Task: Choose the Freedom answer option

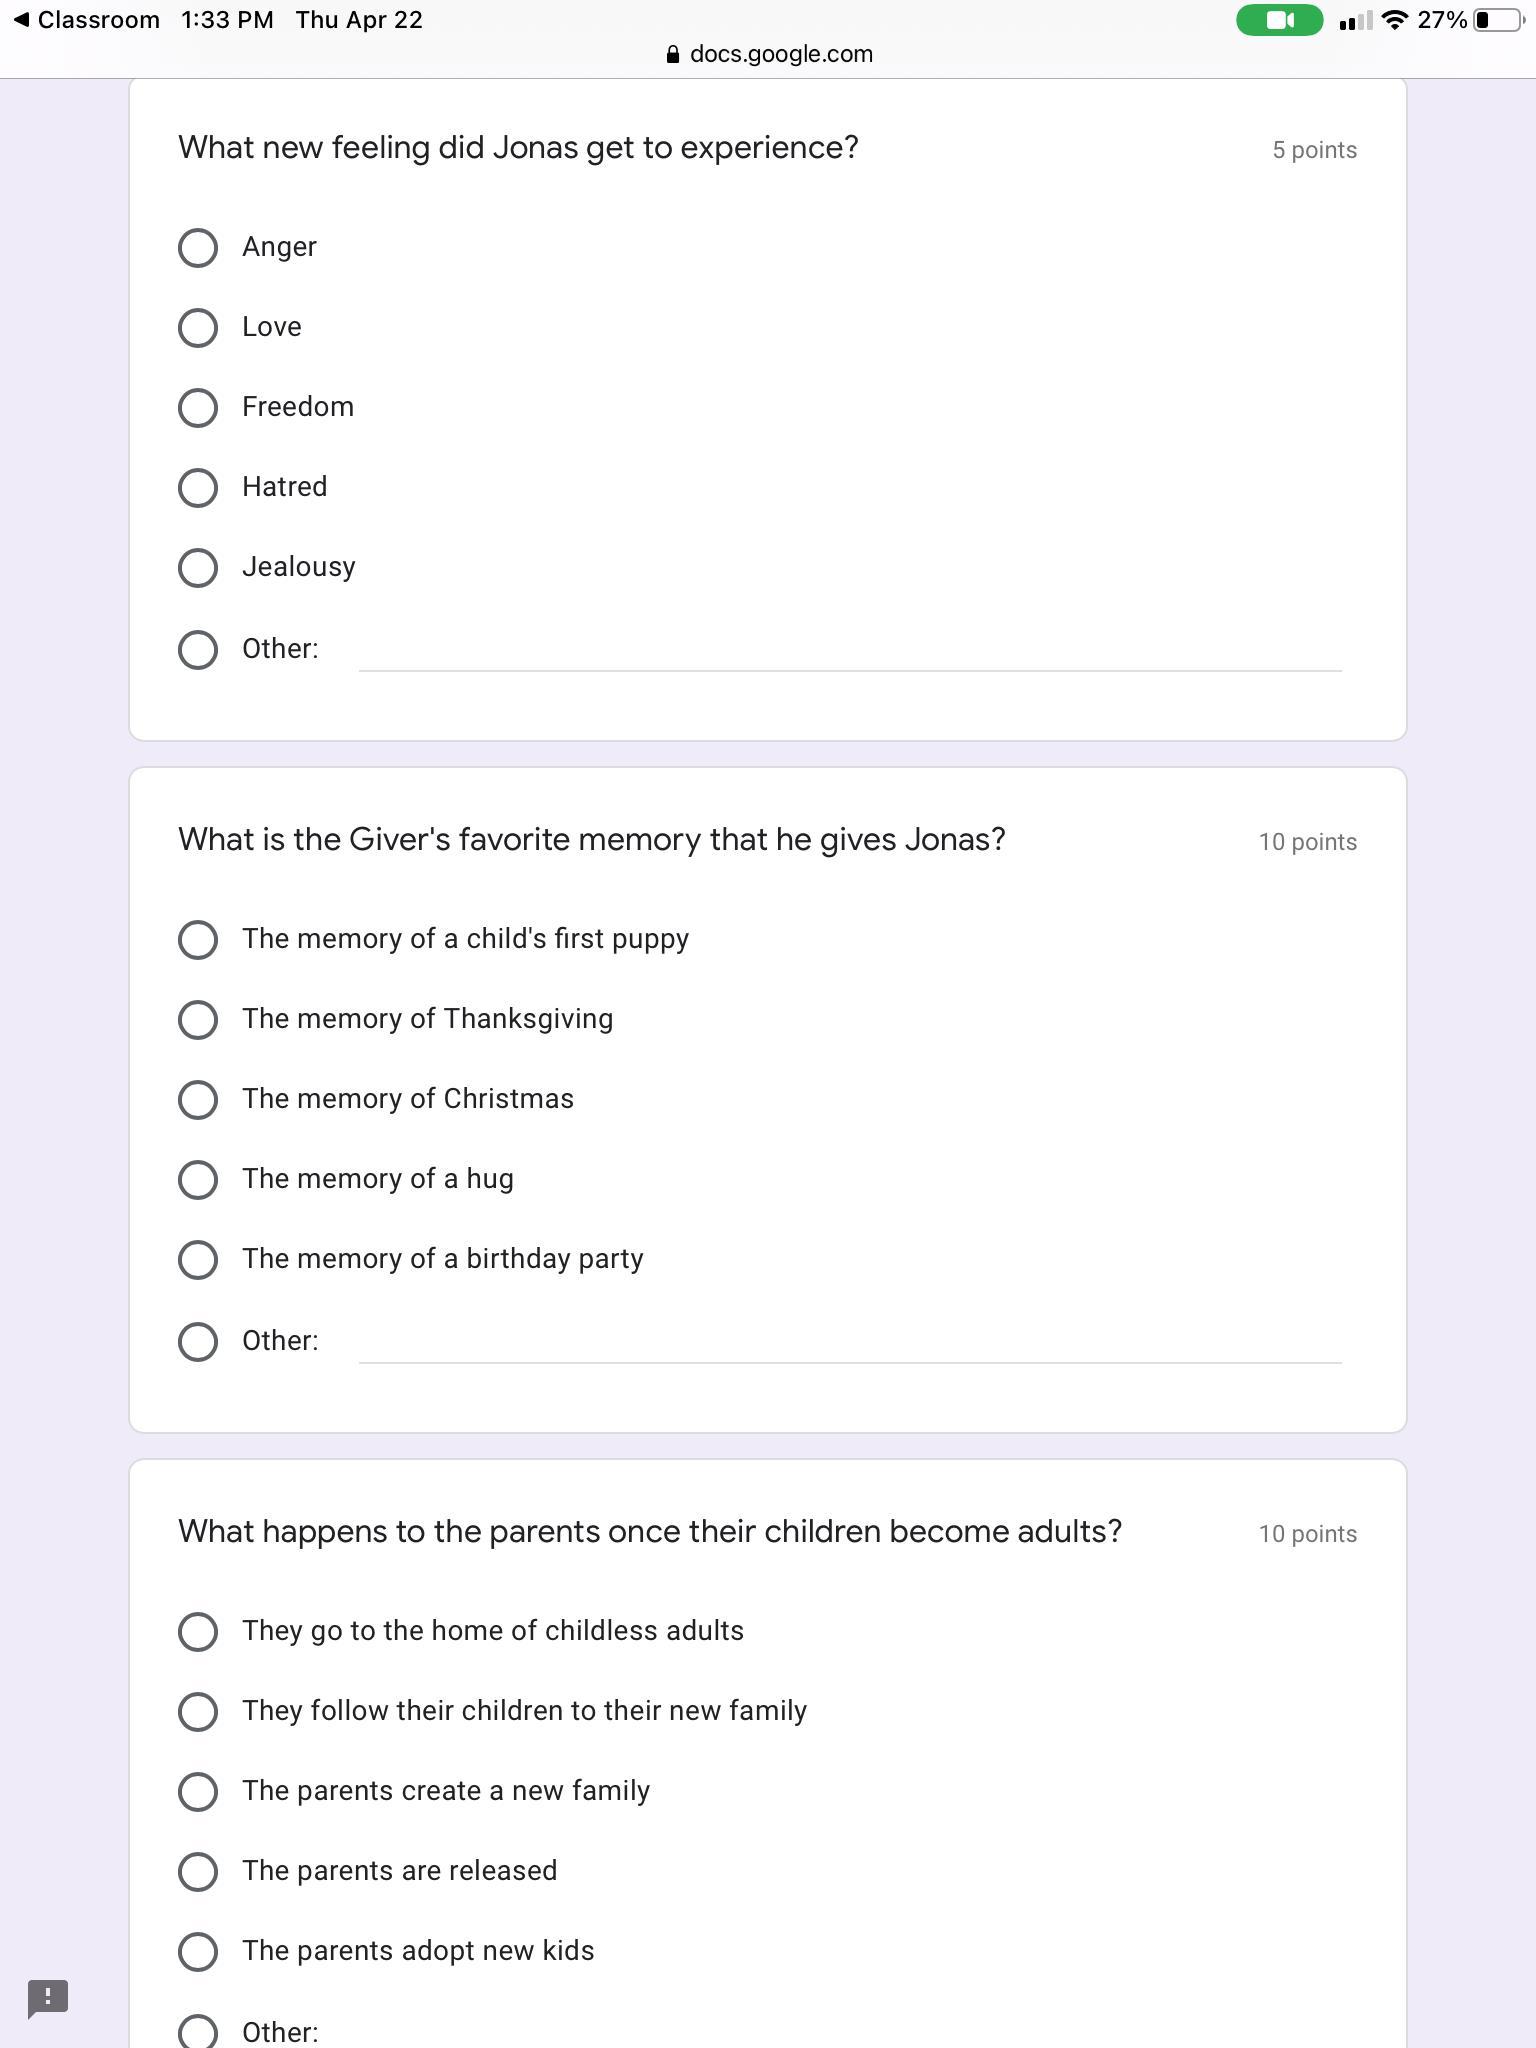Action: pos(198,408)
